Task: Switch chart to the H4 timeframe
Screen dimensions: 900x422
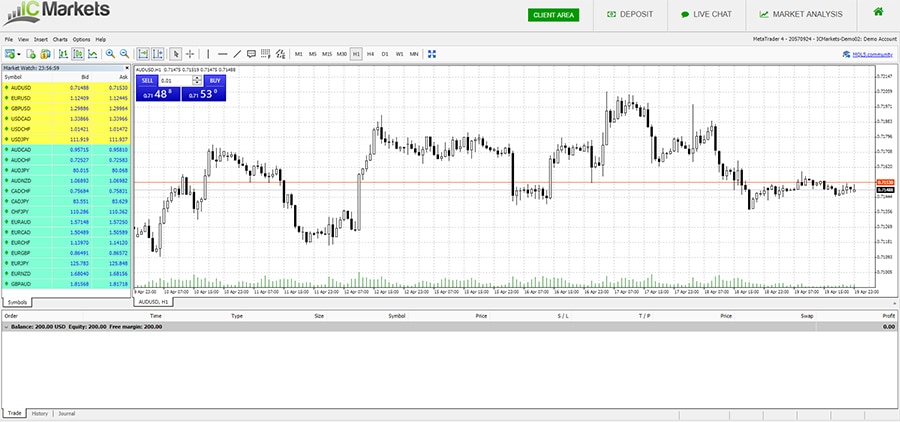Action: tap(370, 53)
